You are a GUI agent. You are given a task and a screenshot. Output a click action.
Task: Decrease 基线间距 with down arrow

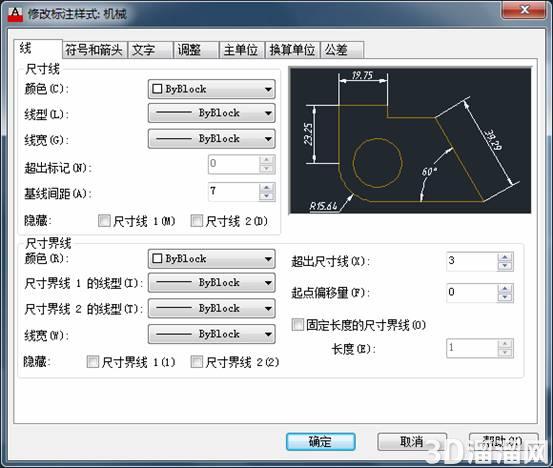click(x=267, y=196)
